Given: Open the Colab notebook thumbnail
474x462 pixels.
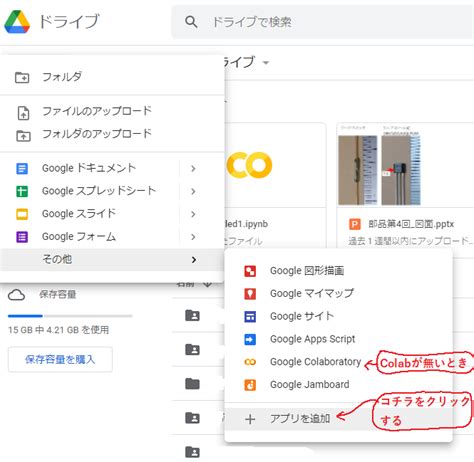Looking at the screenshot, I should pos(275,165).
